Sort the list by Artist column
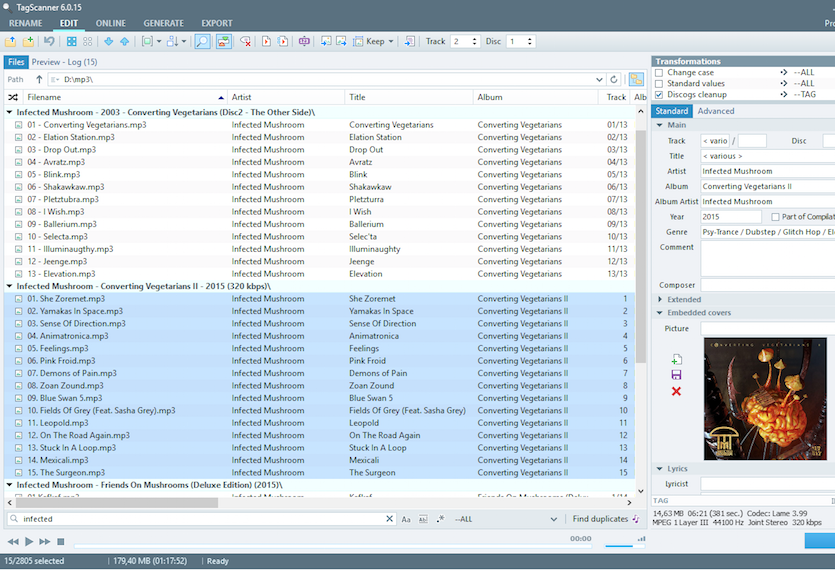Image resolution: width=835 pixels, height=570 pixels. click(x=286, y=97)
